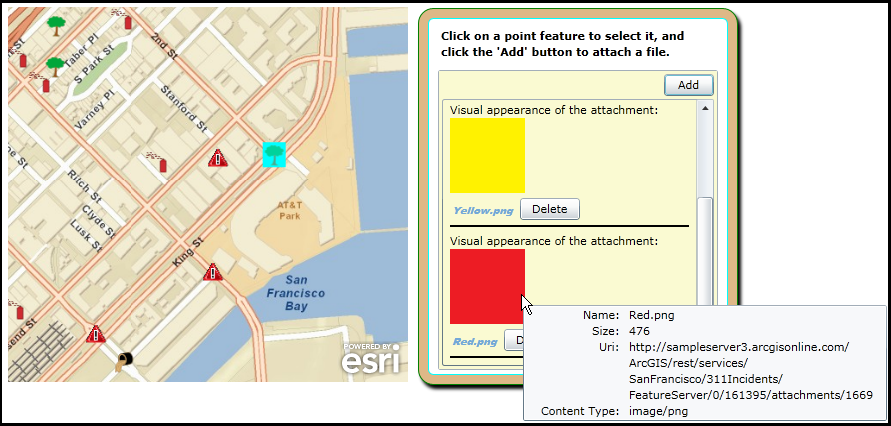Image resolution: width=891 pixels, height=426 pixels.
Task: Click 'Visual appearance' caption above red thumbnail
Action: 554,241
